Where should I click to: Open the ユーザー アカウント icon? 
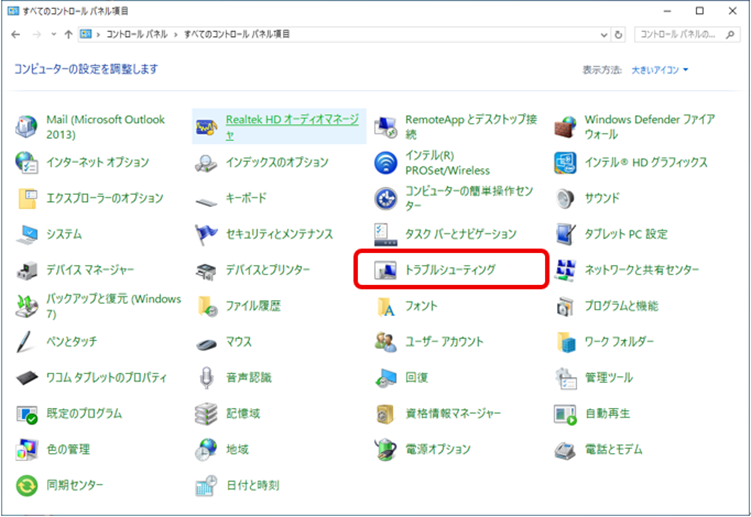(386, 342)
